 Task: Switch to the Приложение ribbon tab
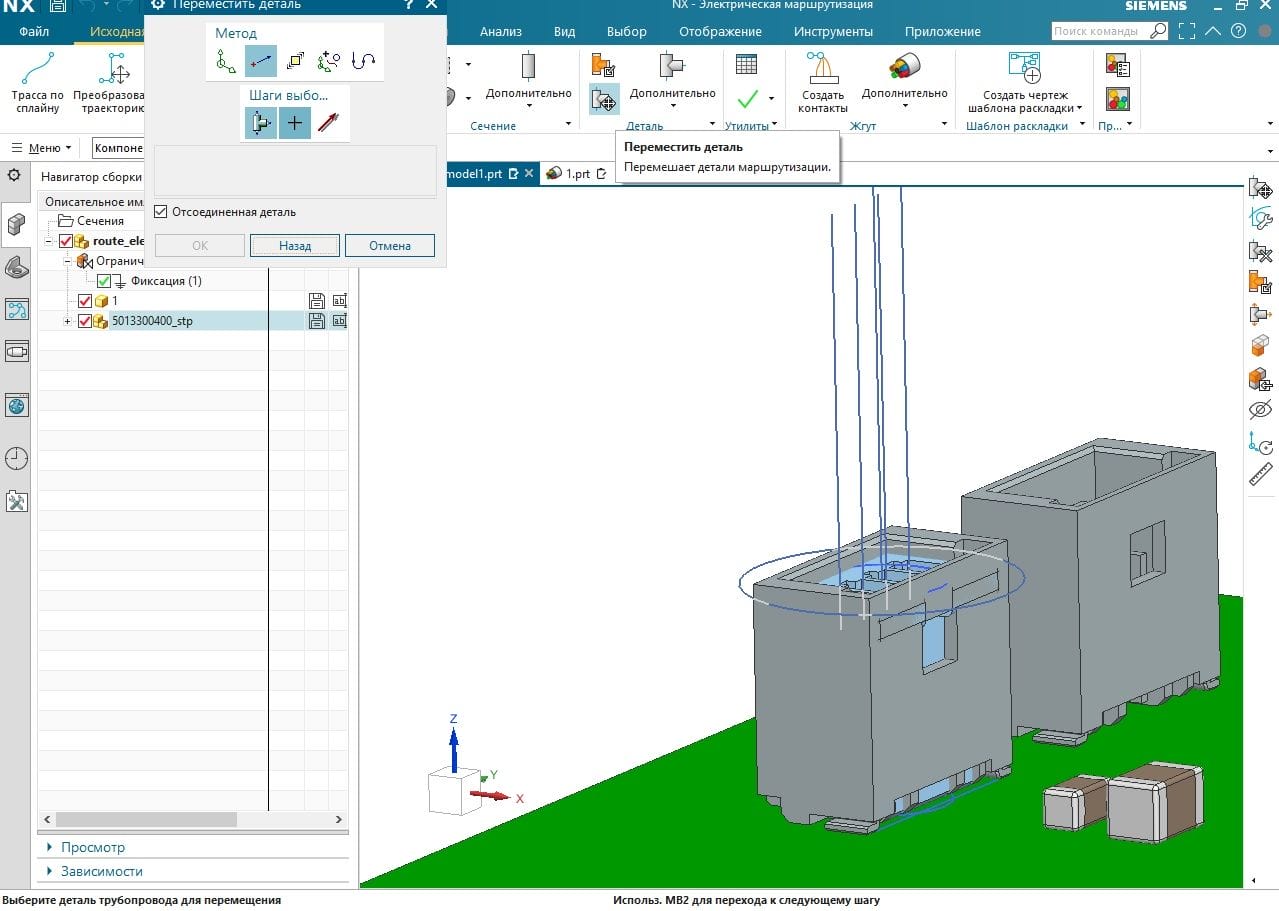coord(942,31)
